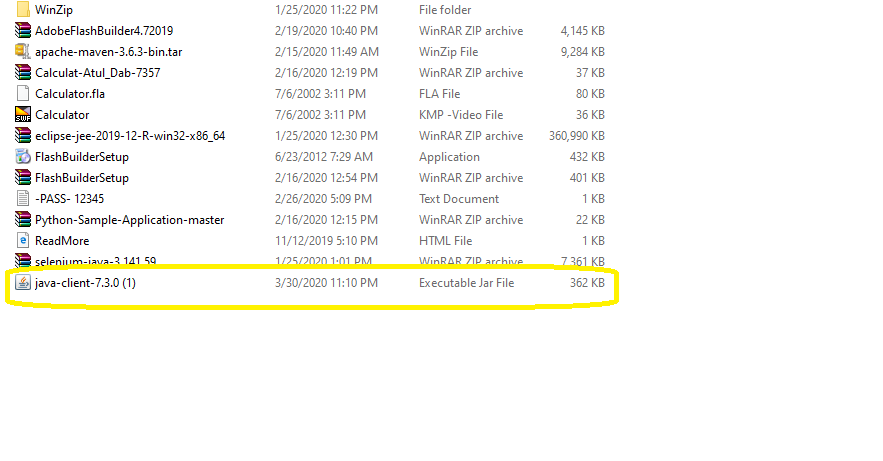Viewport: 883px width, 461px height.
Task: Click the date "1/25/2020 11:22 PM" of WinZip
Action: click(326, 10)
